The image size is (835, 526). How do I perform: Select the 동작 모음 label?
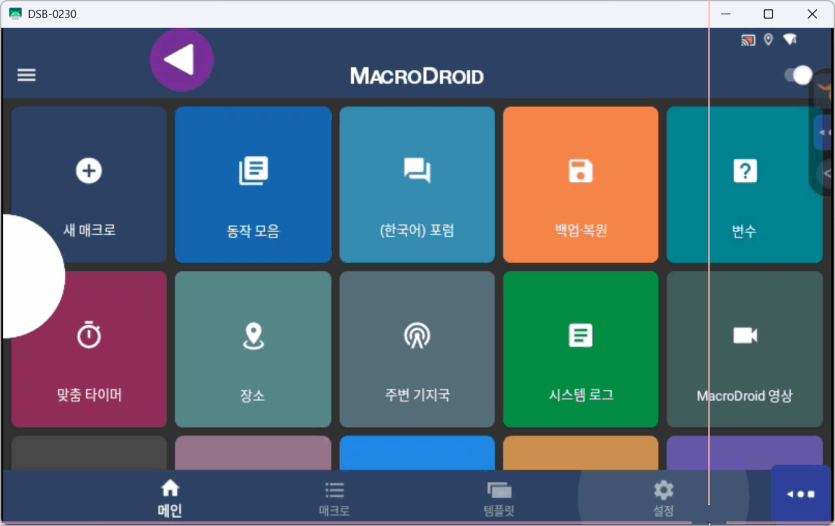point(253,231)
